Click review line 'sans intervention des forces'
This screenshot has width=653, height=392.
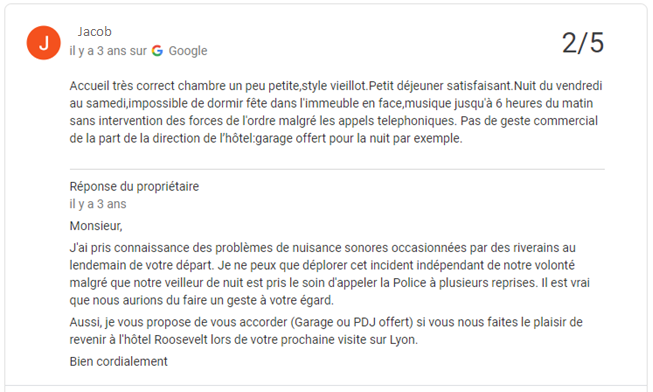pos(334,121)
